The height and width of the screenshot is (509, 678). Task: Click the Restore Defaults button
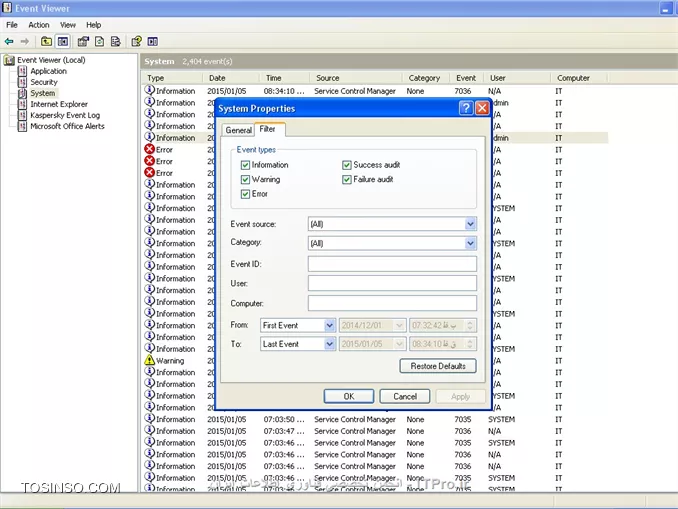click(438, 366)
